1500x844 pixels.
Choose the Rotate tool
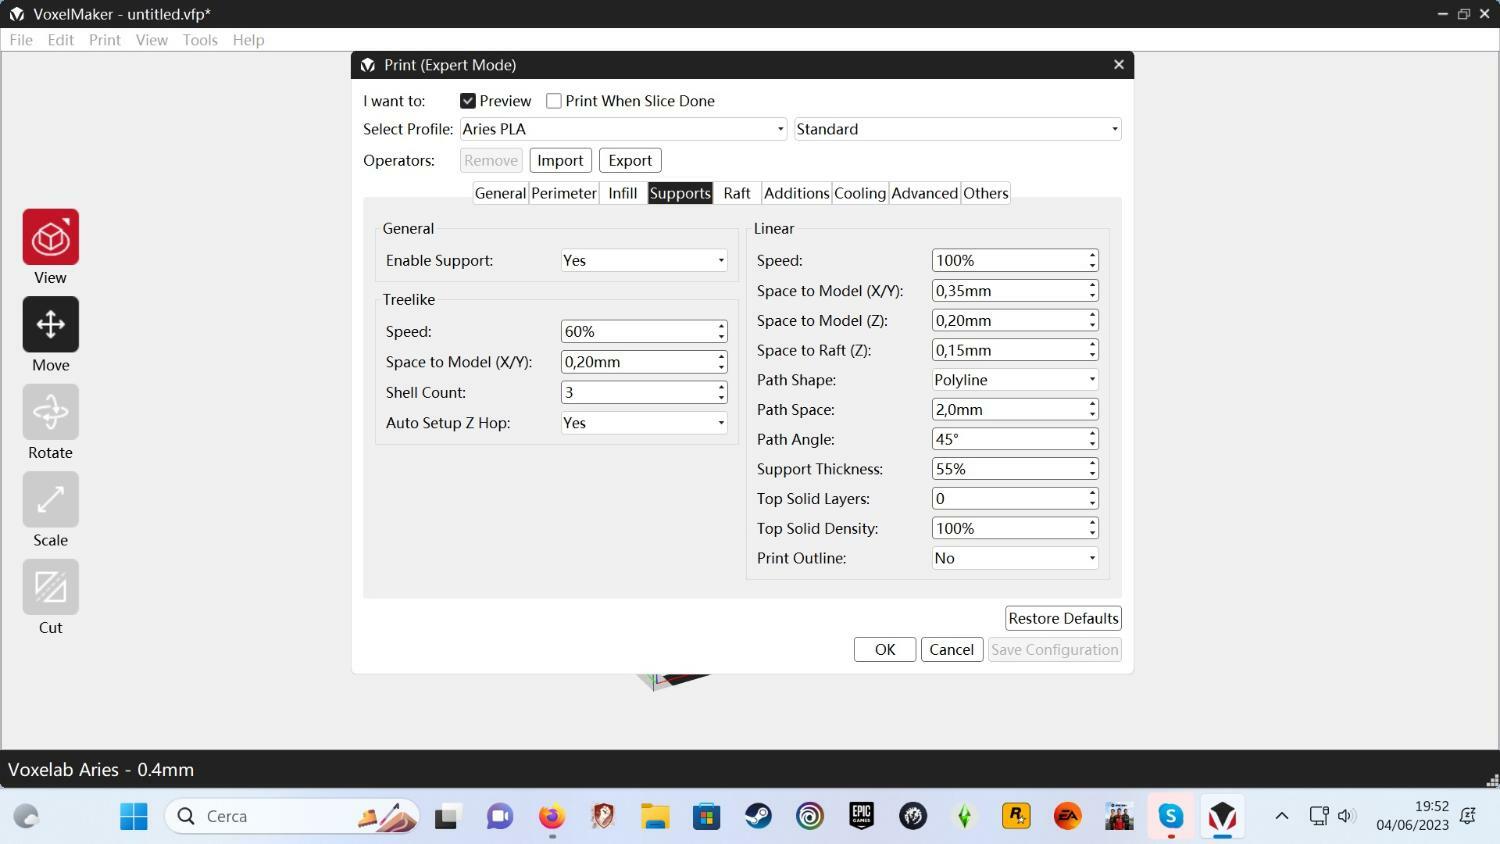(x=51, y=412)
